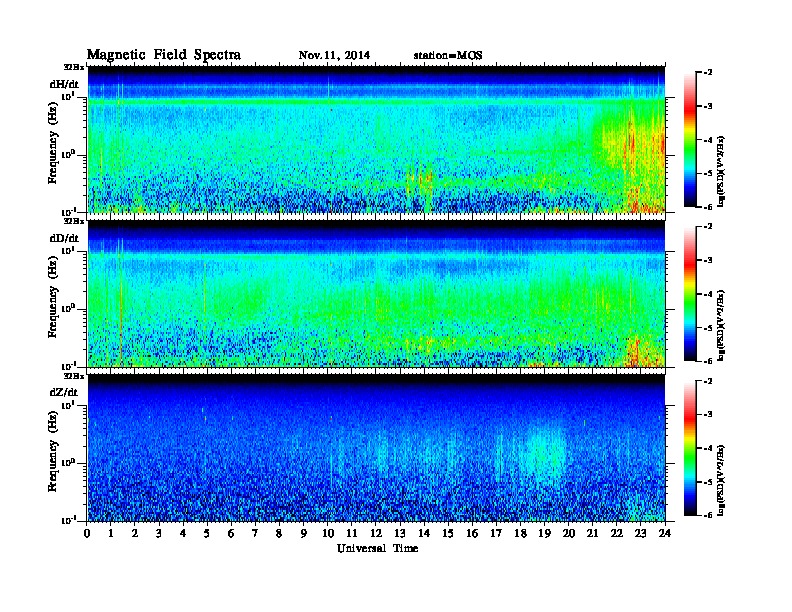Click "-3" tick on dZ/dt color scale
This screenshot has height=612, width=792.
pos(708,414)
